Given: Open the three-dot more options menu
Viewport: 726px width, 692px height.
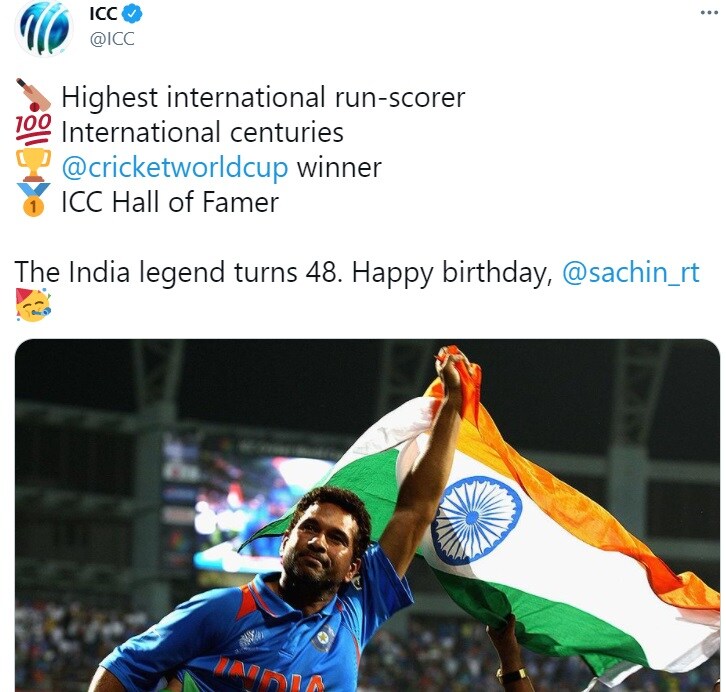Looking at the screenshot, I should pyautogui.click(x=709, y=12).
